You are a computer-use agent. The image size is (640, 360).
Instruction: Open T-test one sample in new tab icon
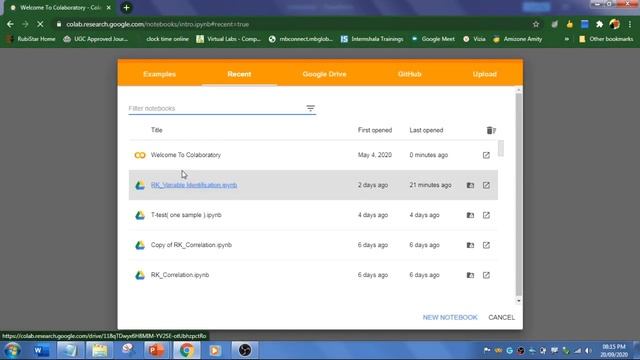pyautogui.click(x=486, y=215)
